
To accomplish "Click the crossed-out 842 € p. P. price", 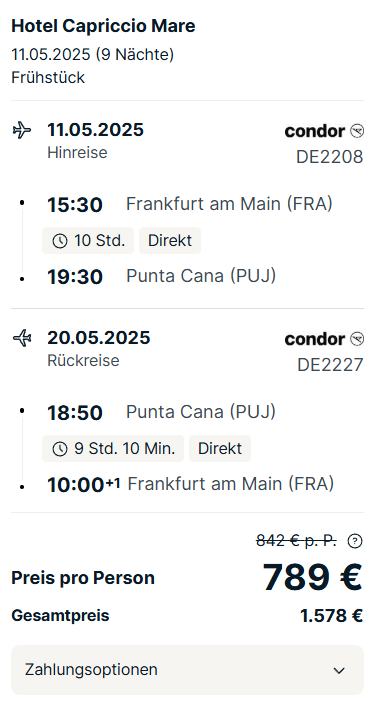I will 296,540.
